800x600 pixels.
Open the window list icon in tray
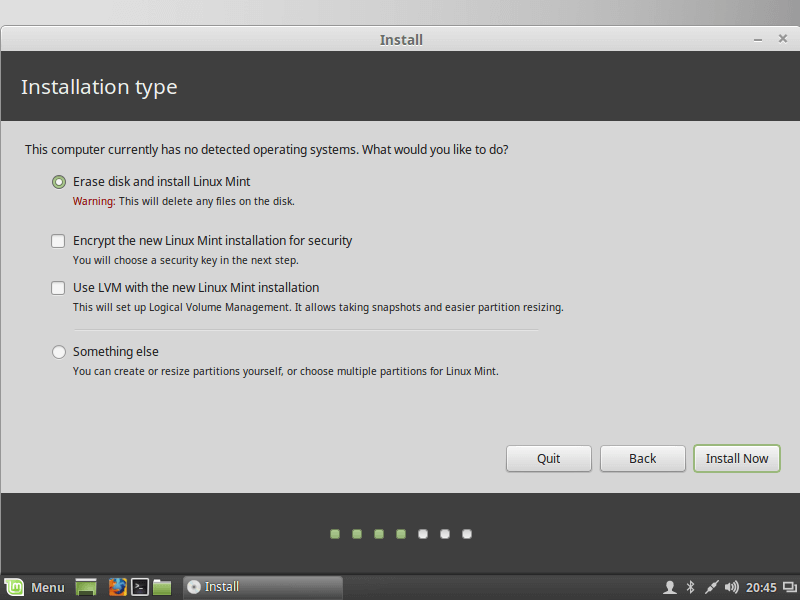pyautogui.click(x=789, y=587)
